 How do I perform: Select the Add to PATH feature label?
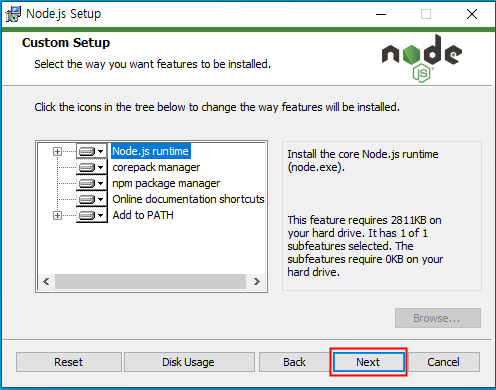(143, 215)
